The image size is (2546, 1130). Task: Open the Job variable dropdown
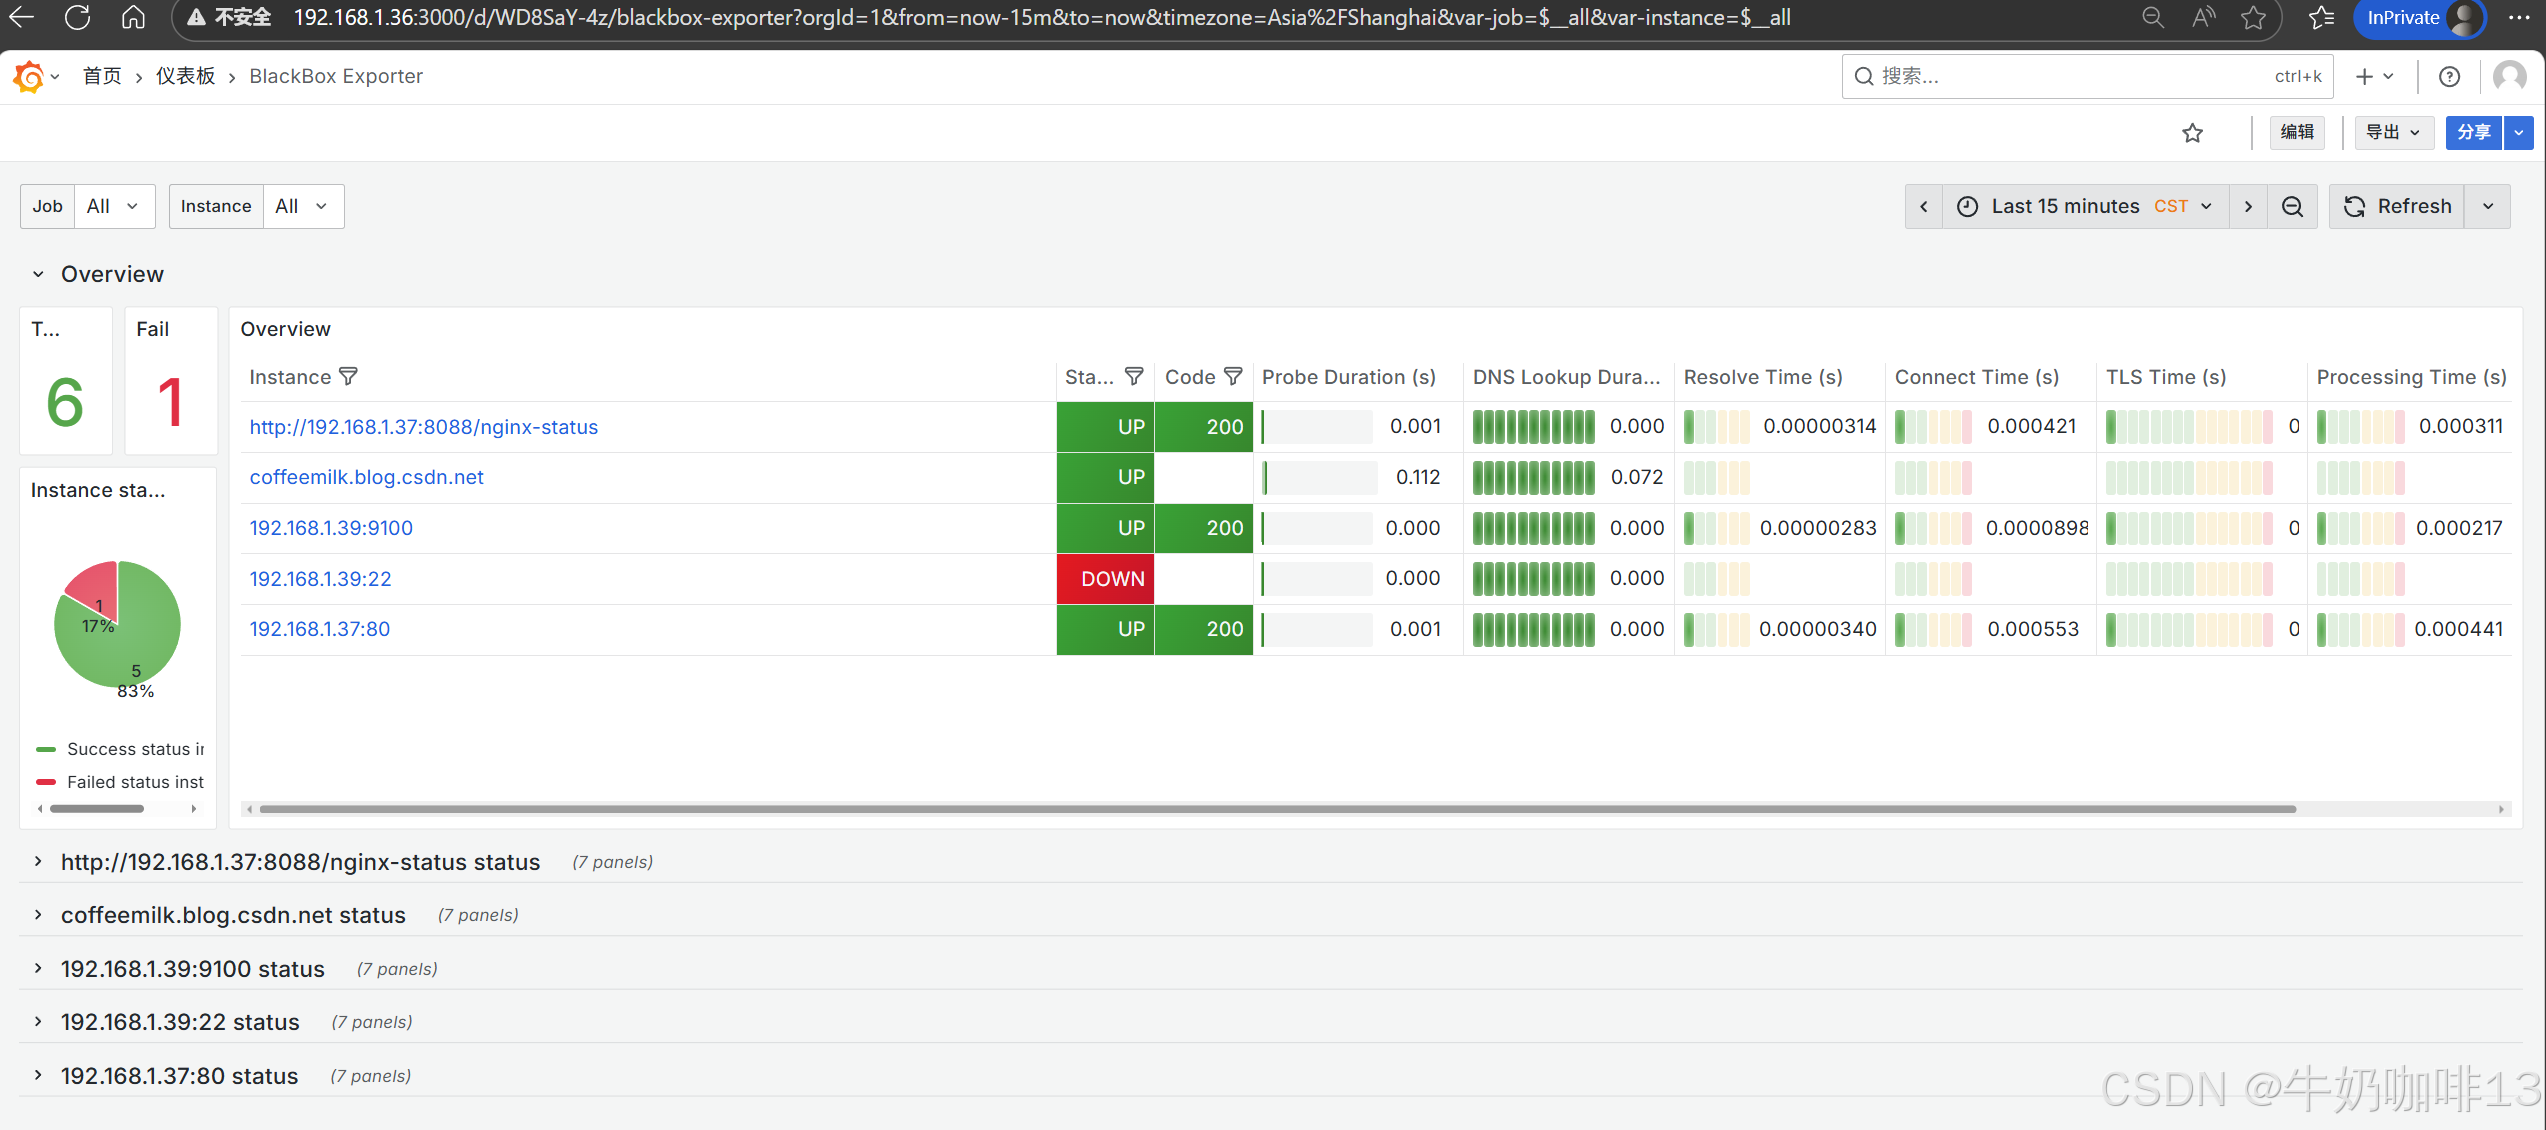pos(113,206)
